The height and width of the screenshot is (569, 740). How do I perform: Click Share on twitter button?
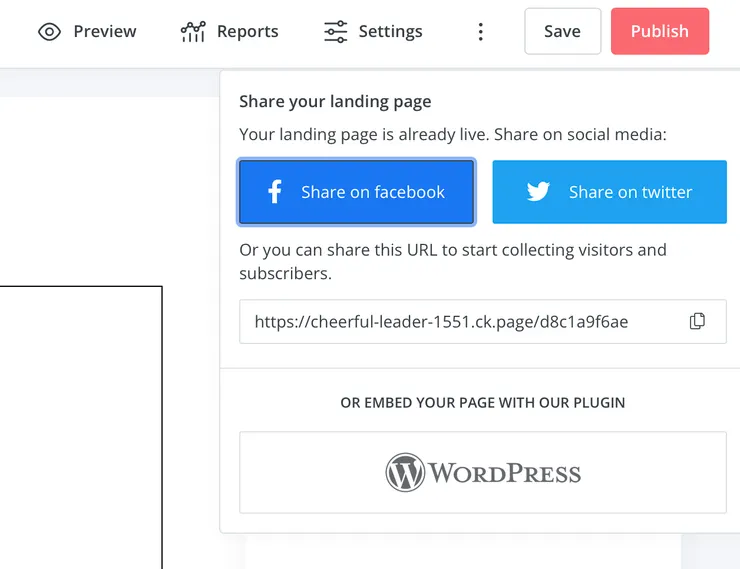(x=609, y=192)
